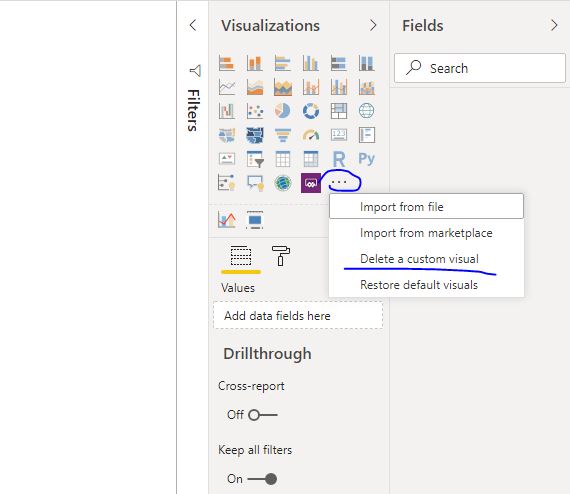570x494 pixels.
Task: Collapse the Fields pane arrow
Action: click(x=554, y=25)
